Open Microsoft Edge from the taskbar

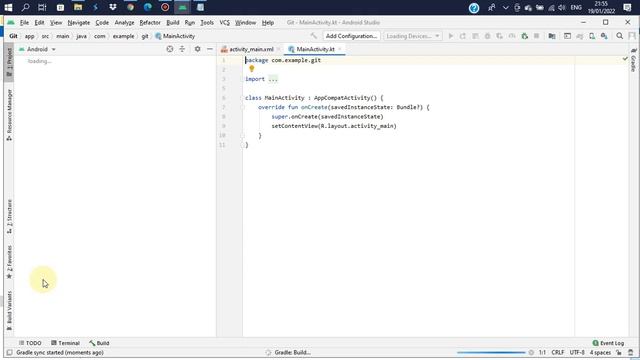coord(148,7)
